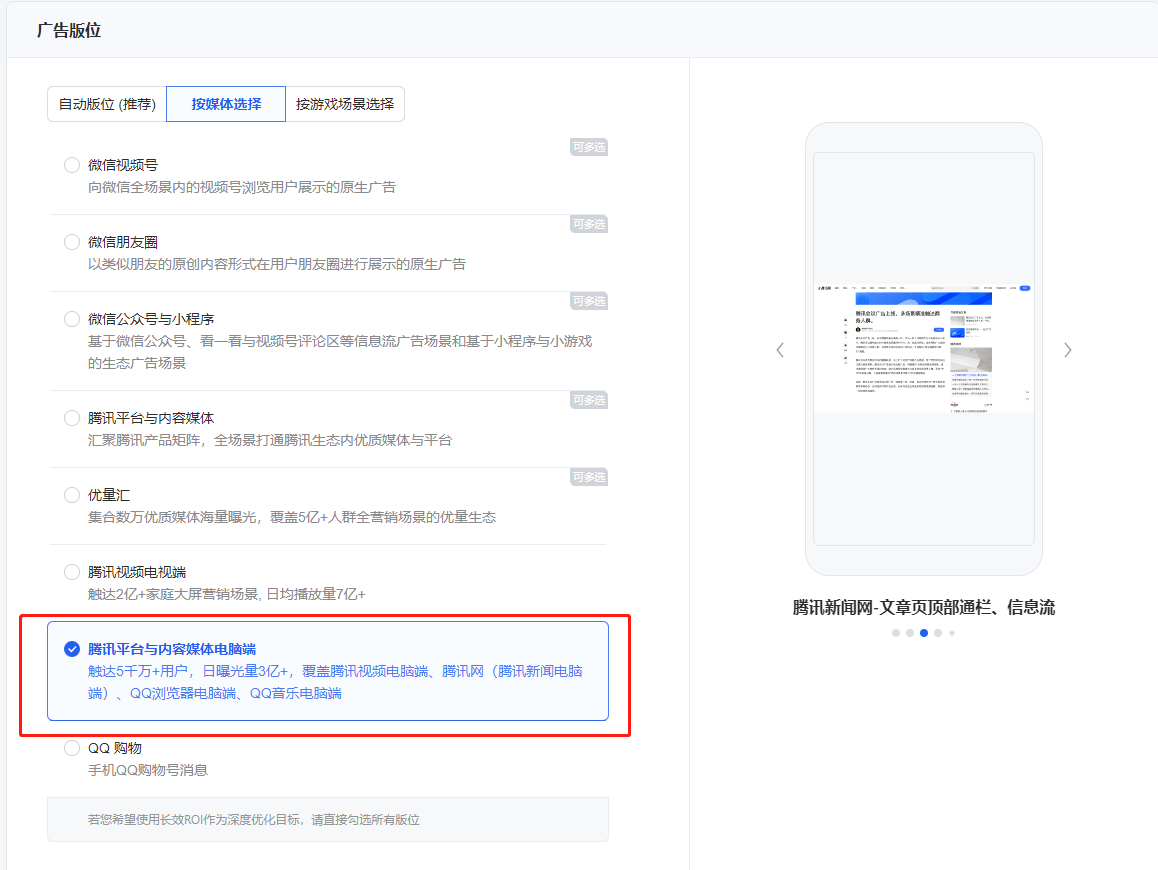Screen dimensions: 1158x870
Task: Click the 可多选 badge on 优量汇
Action: tap(589, 477)
